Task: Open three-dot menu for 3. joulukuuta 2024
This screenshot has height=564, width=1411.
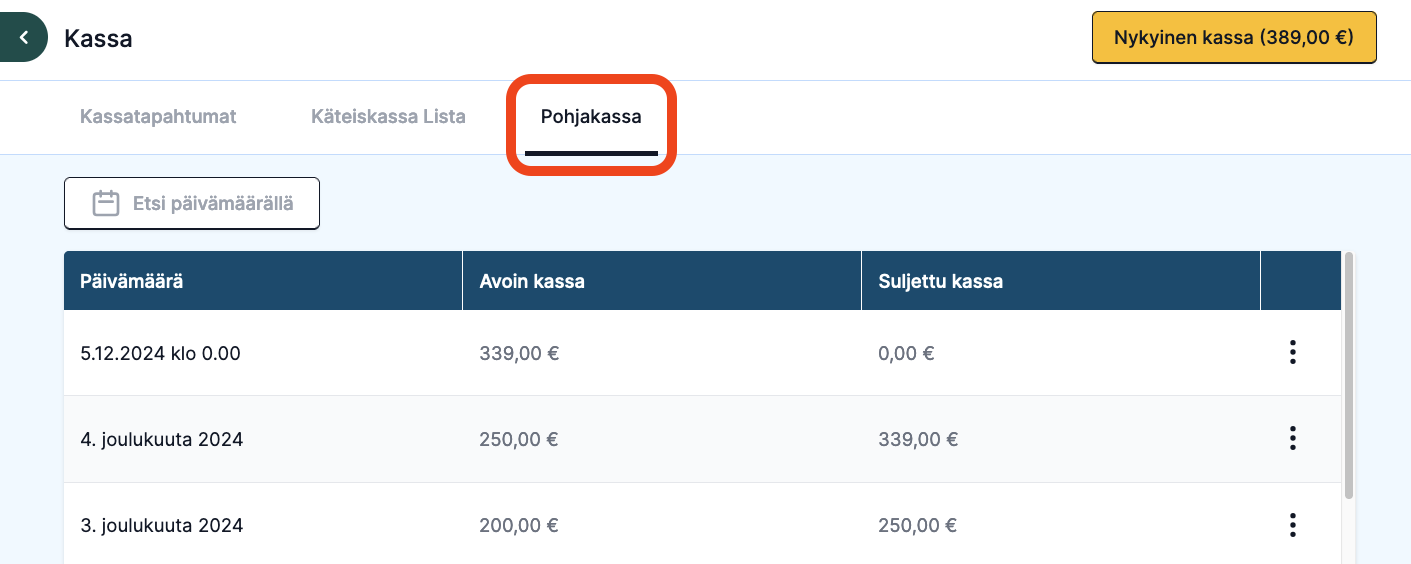Action: [1293, 525]
